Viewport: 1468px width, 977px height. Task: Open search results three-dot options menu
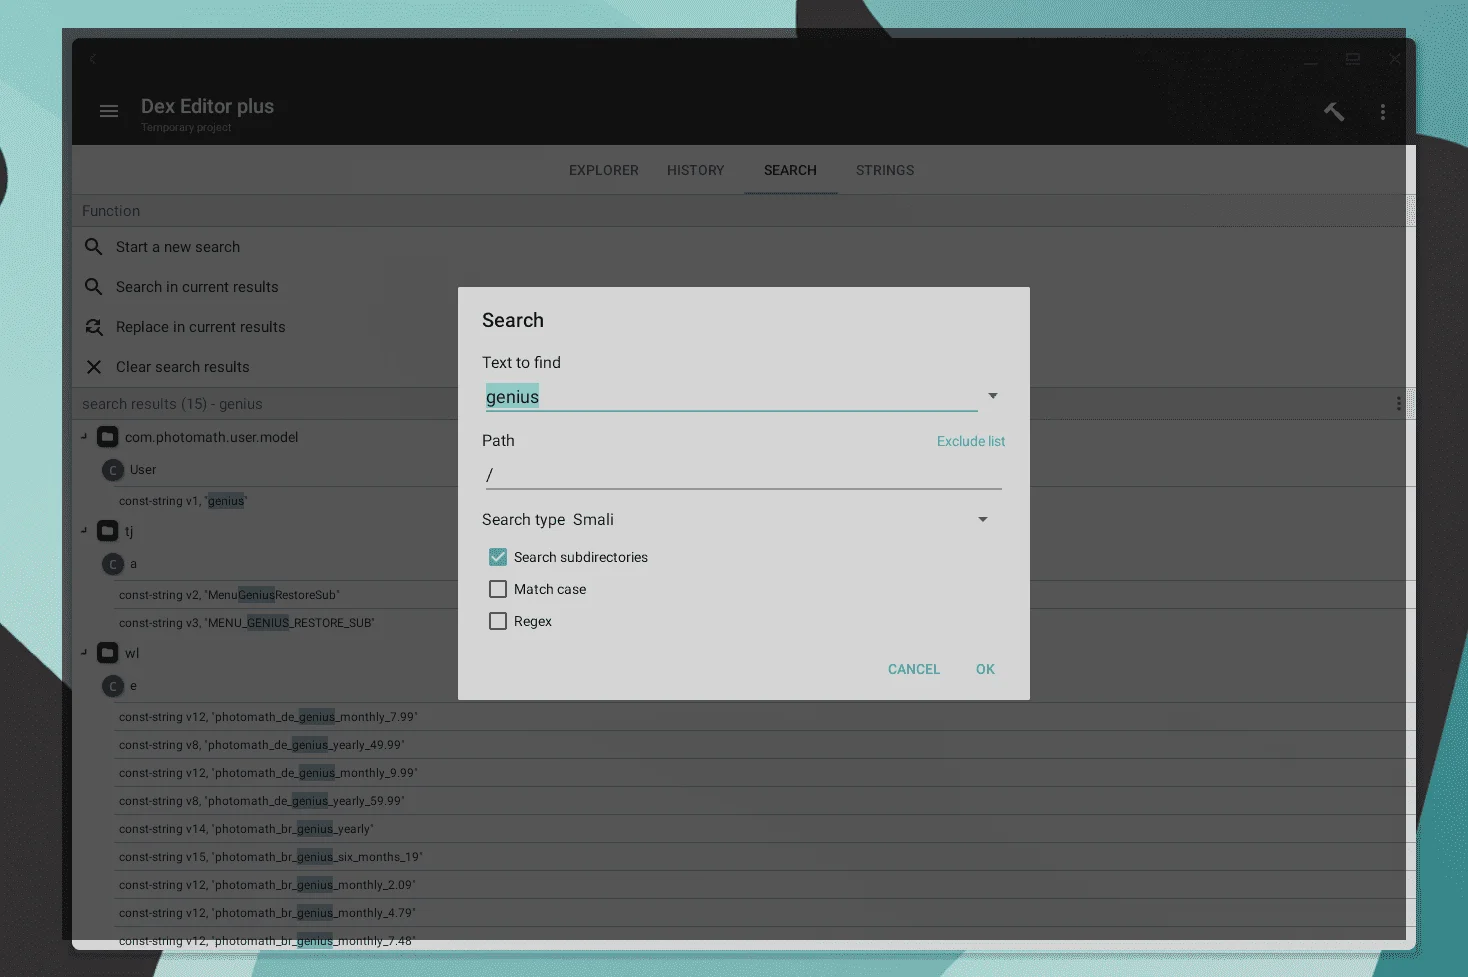(1398, 404)
